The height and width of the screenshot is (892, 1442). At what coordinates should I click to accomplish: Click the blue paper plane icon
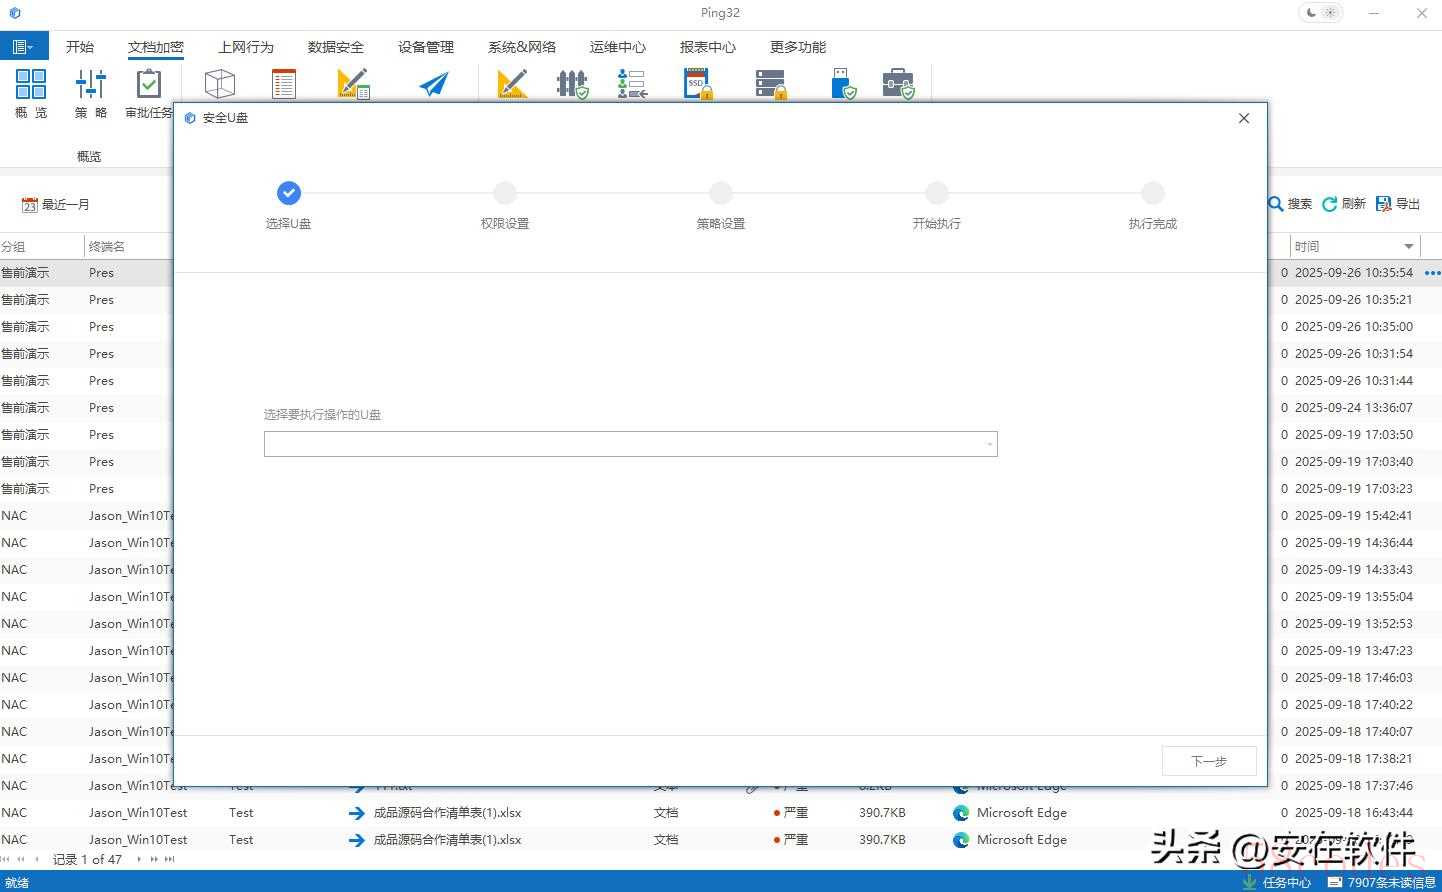pos(433,84)
